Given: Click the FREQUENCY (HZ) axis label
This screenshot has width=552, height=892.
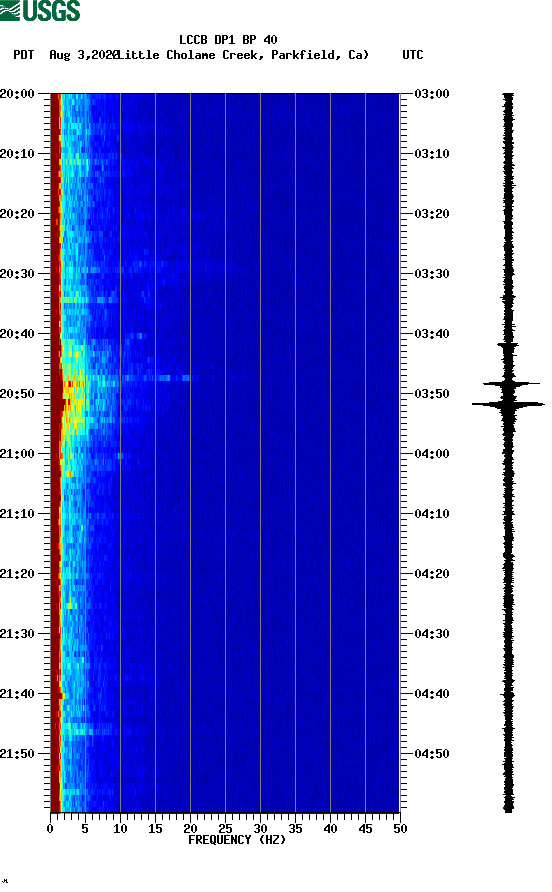Looking at the screenshot, I should pyautogui.click(x=237, y=840).
